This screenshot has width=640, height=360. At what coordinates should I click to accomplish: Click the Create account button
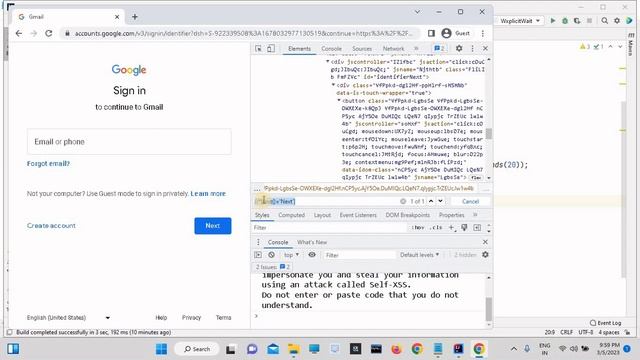(51, 226)
